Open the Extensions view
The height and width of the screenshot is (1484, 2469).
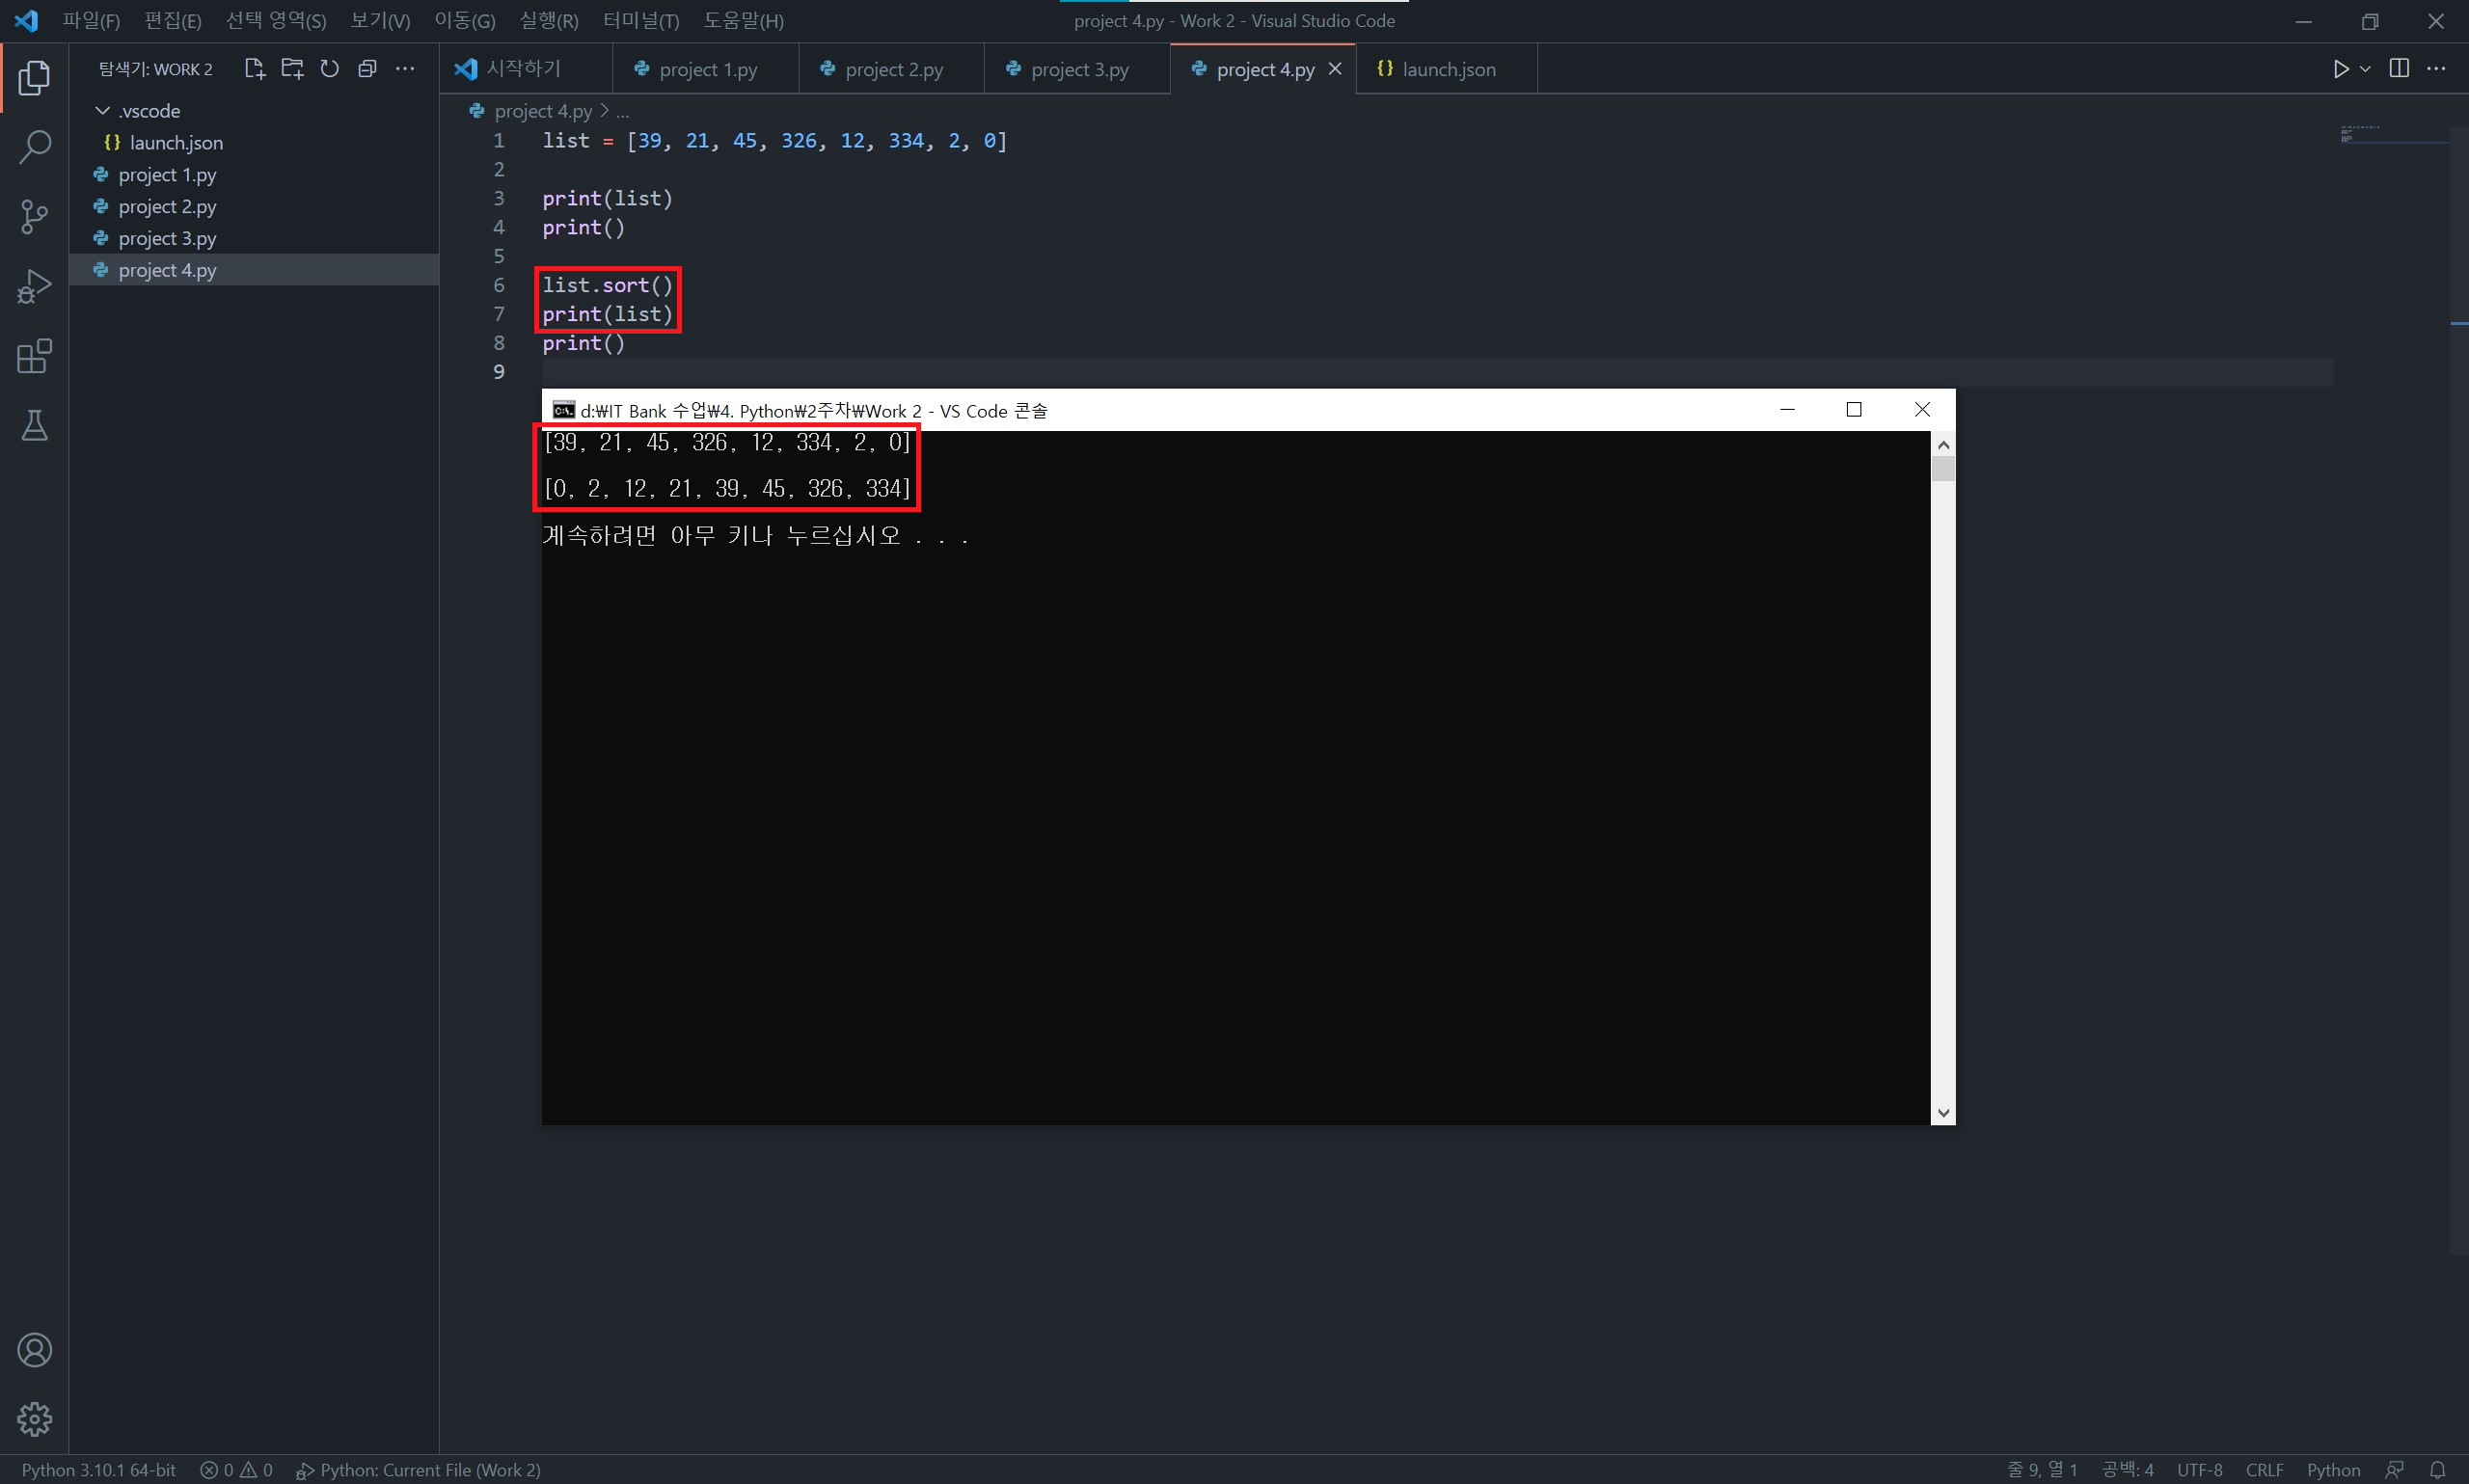point(34,356)
